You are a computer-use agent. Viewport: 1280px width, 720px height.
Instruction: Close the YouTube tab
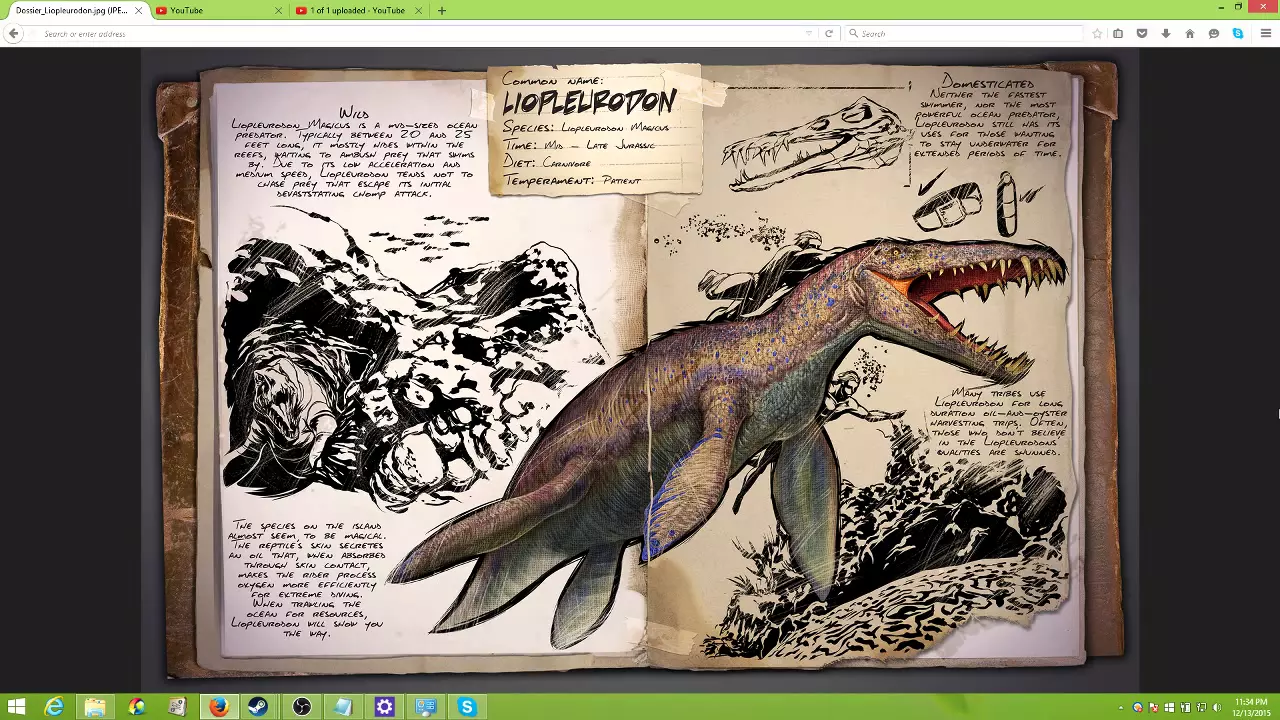pos(278,10)
